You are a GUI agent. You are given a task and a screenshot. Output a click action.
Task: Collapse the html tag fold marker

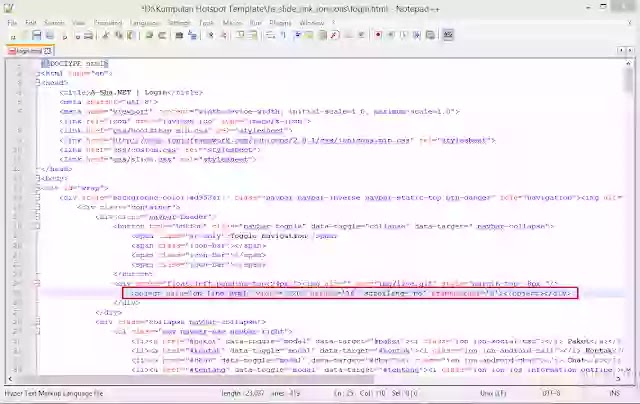pyautogui.click(x=38, y=73)
